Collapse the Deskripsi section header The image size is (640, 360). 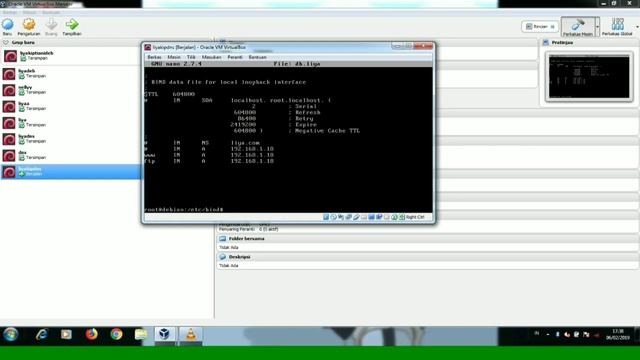point(427,257)
